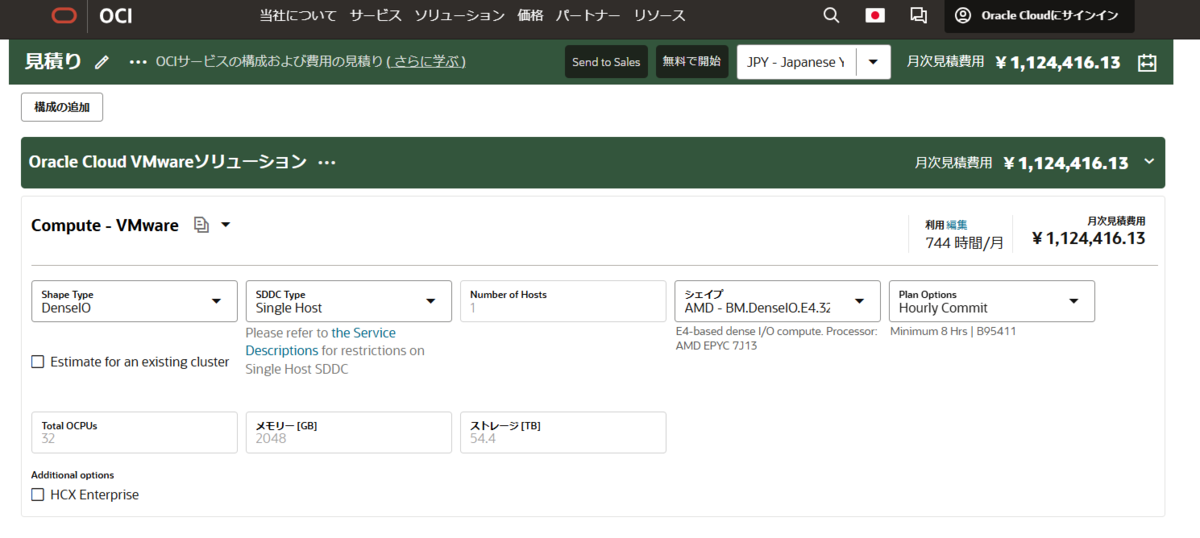1200x538 pixels.
Task: Click the calendar icon beside total cost
Action: [x=1147, y=62]
